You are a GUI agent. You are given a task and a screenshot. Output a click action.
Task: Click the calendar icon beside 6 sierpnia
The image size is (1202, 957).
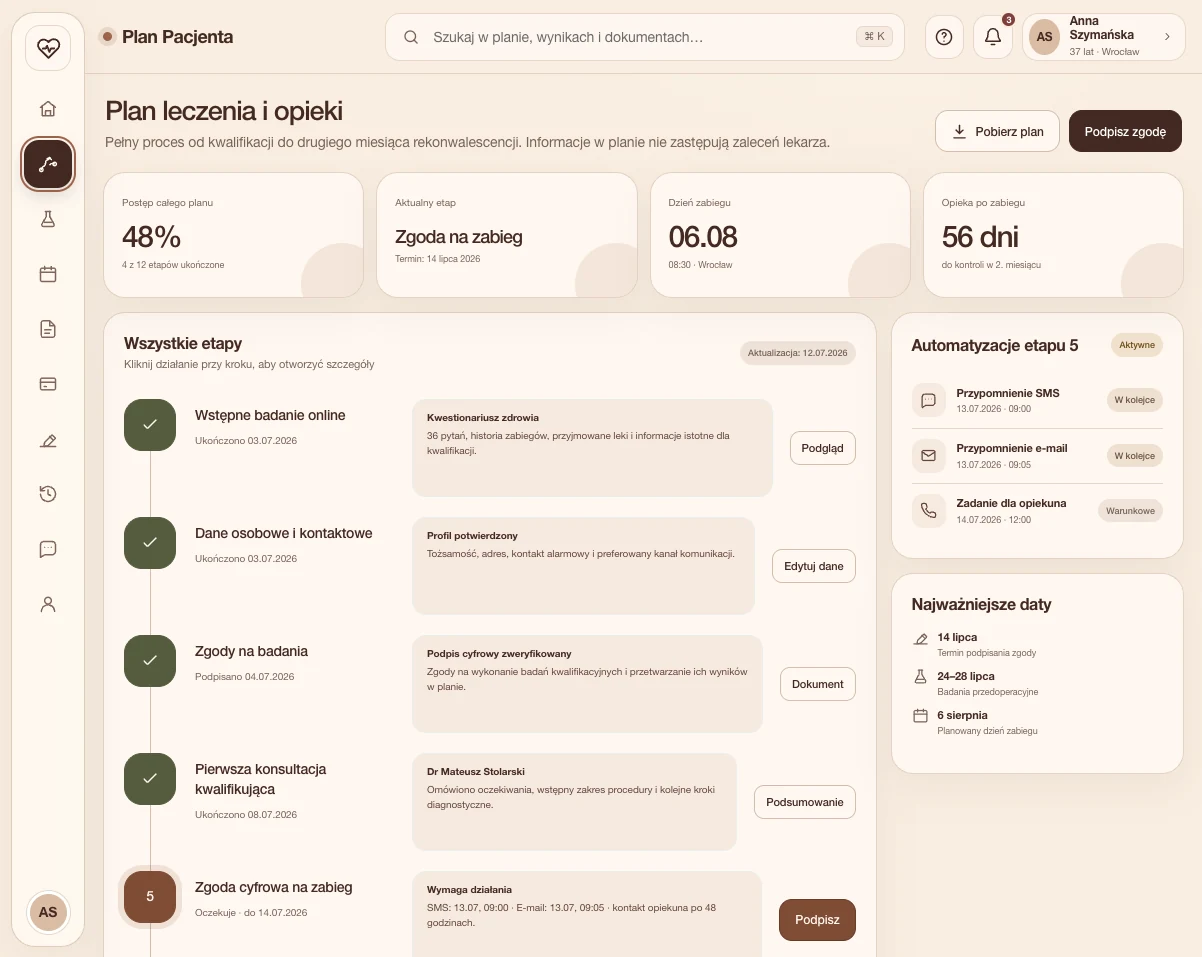(x=921, y=716)
